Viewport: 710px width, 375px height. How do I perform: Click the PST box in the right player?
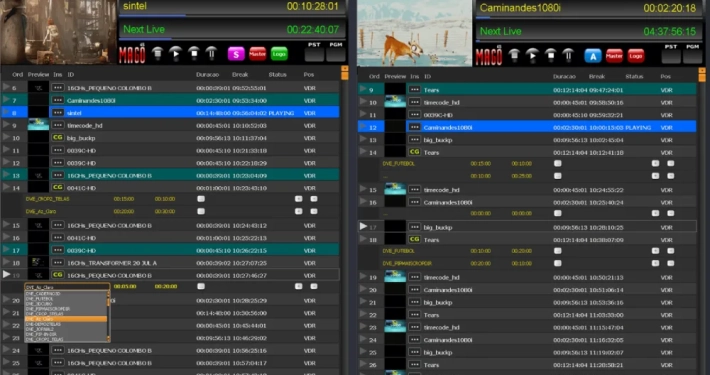pos(671,57)
